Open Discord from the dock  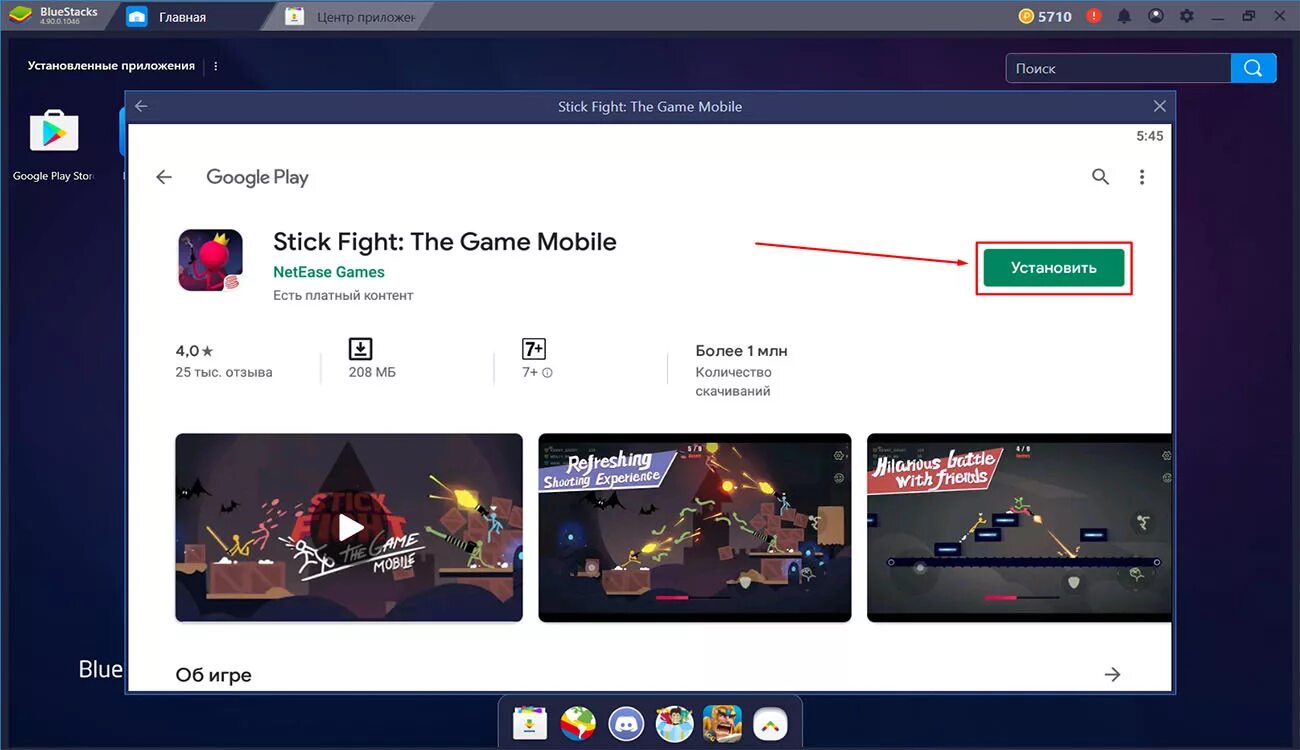(627, 722)
